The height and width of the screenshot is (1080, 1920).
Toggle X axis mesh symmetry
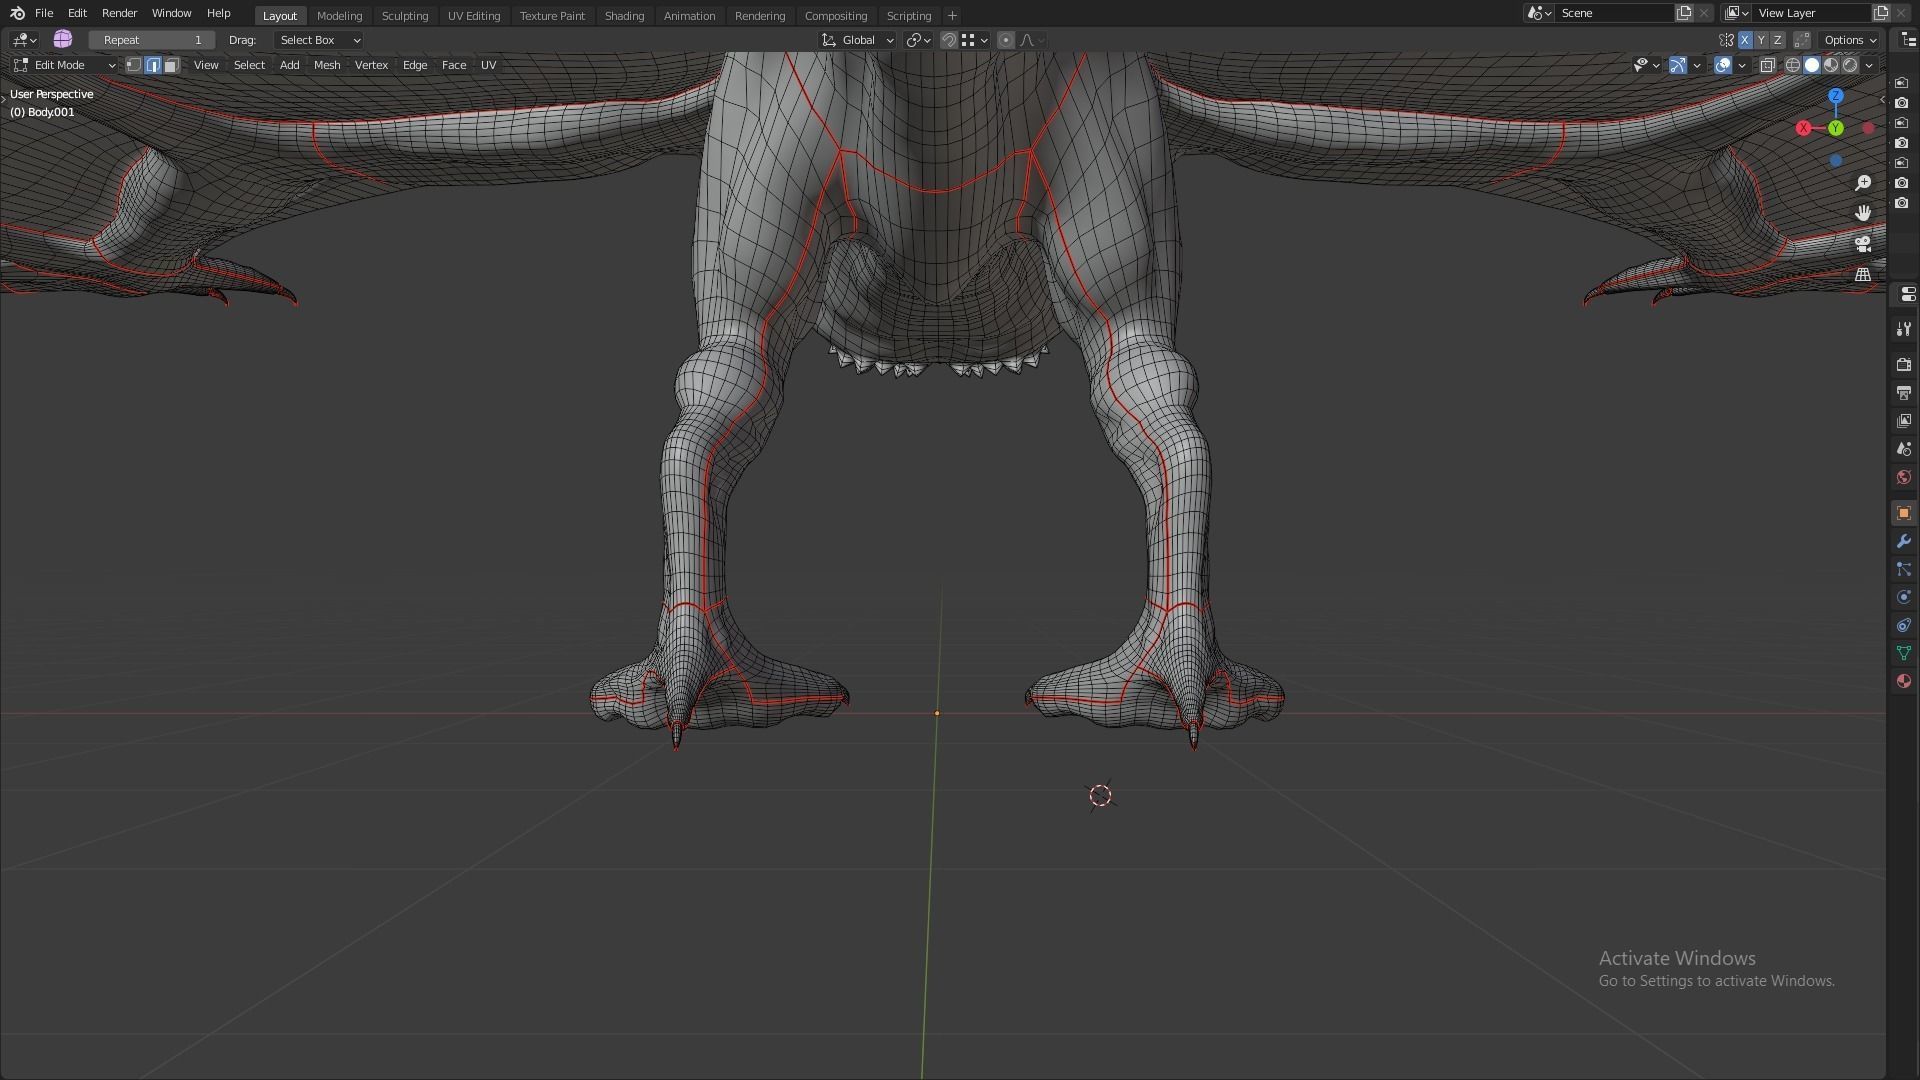click(x=1745, y=40)
